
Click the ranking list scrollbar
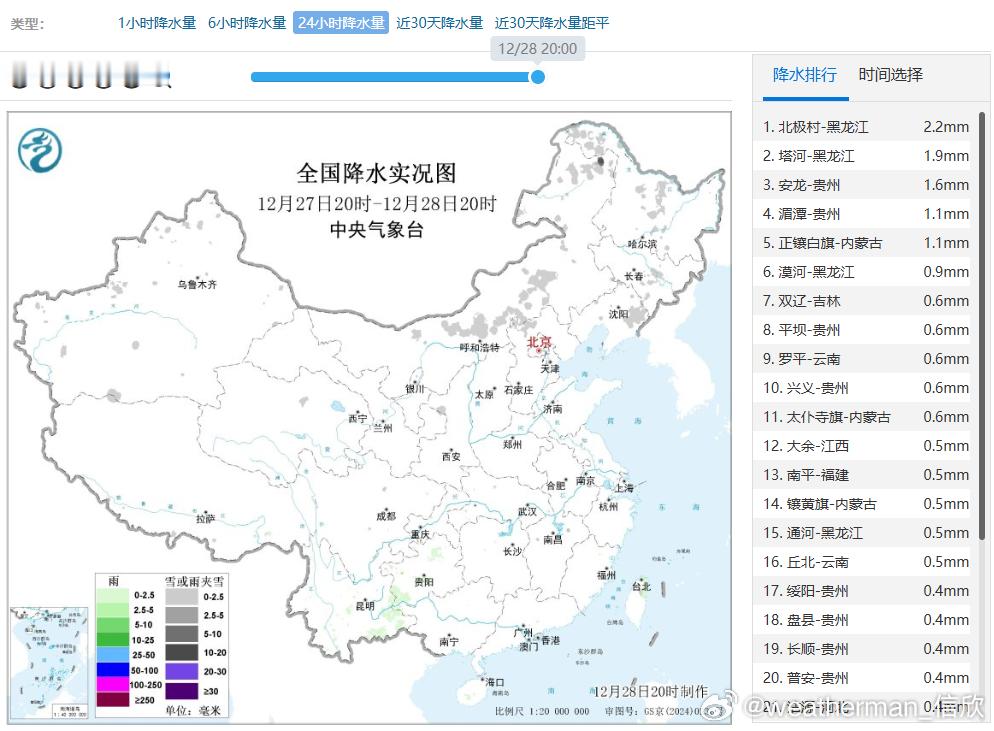[982, 327]
